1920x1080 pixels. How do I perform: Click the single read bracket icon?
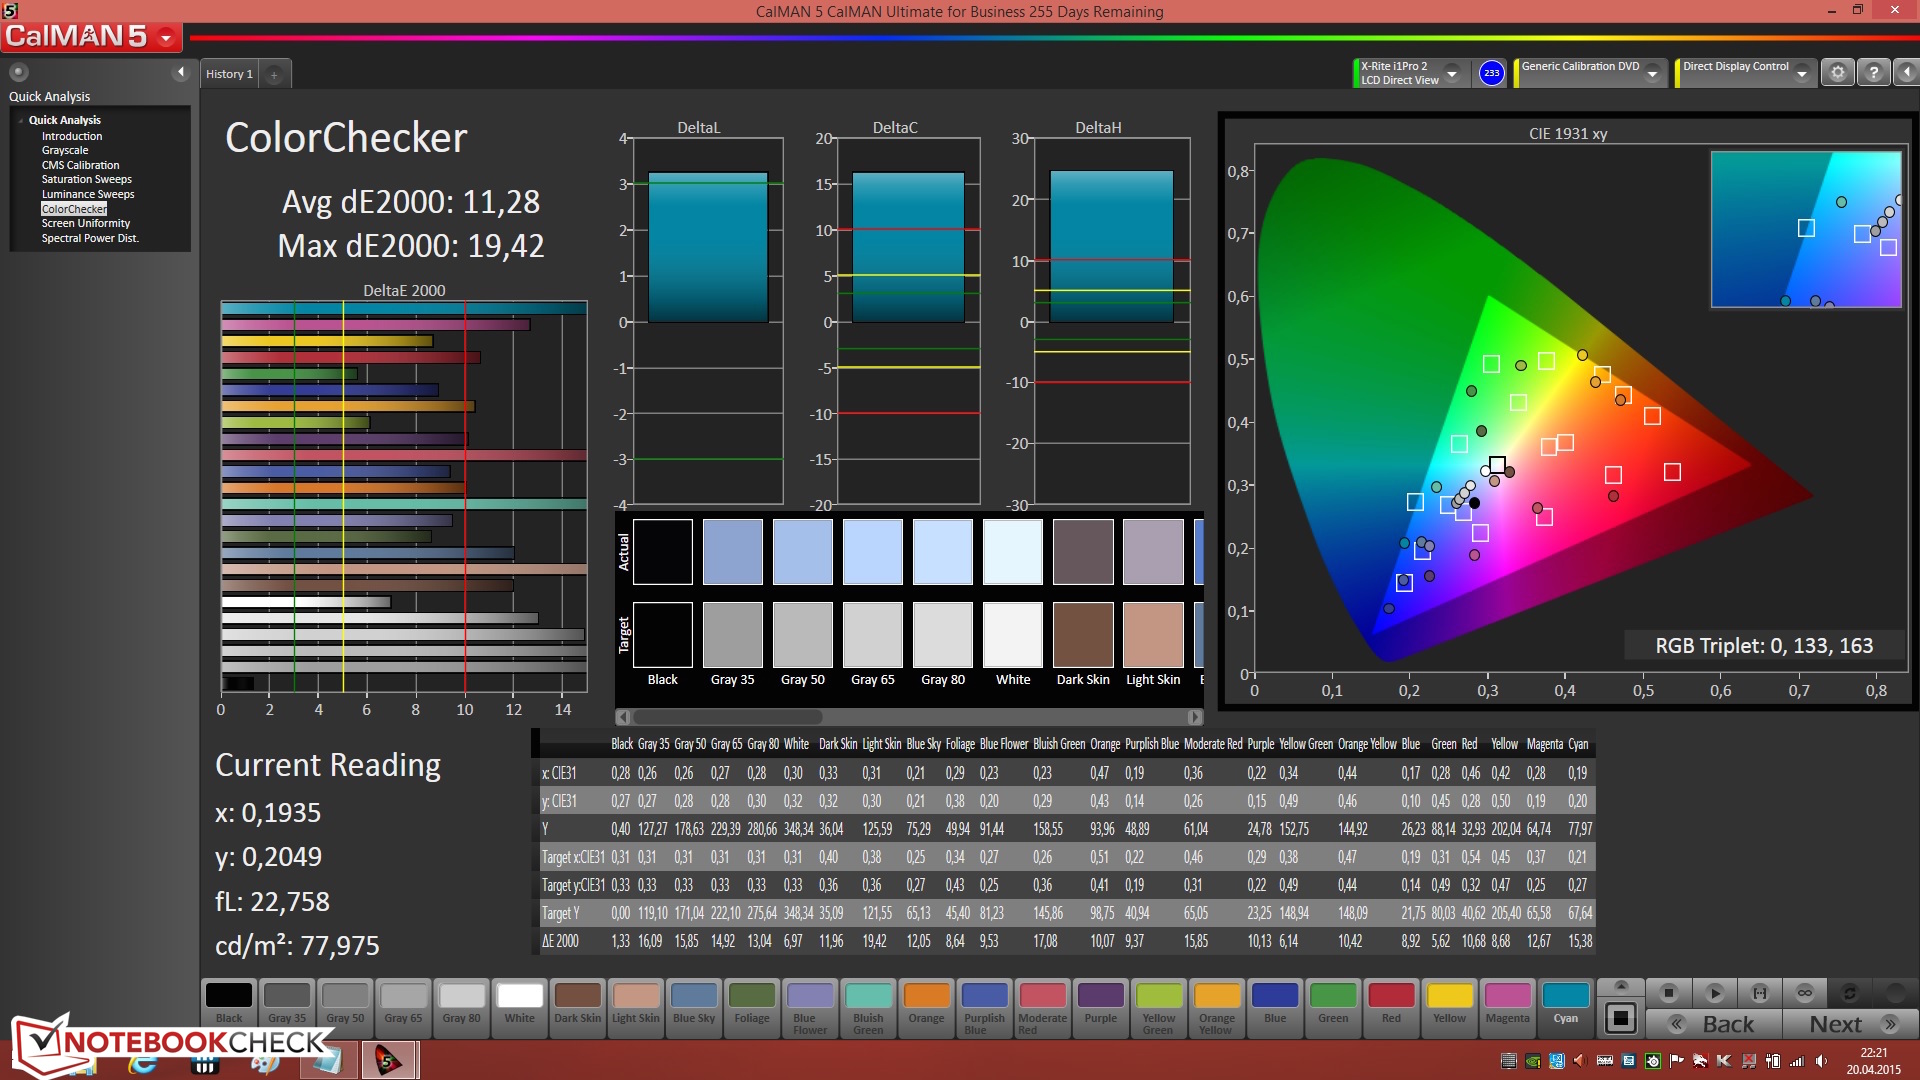tap(1759, 993)
